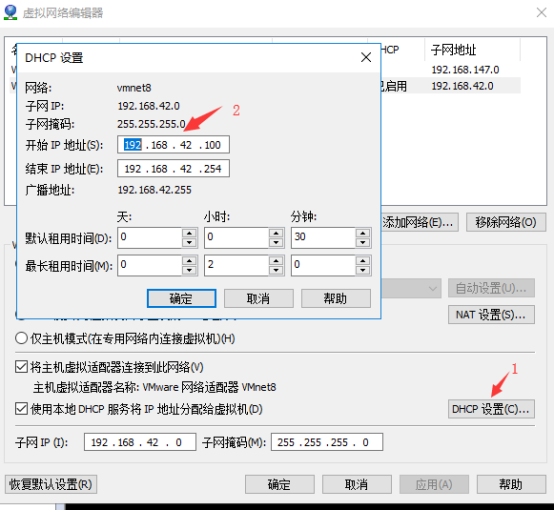Confirm DHCP settings with 确定 in dialog
Screen dimensions: 554x510
click(x=181, y=299)
